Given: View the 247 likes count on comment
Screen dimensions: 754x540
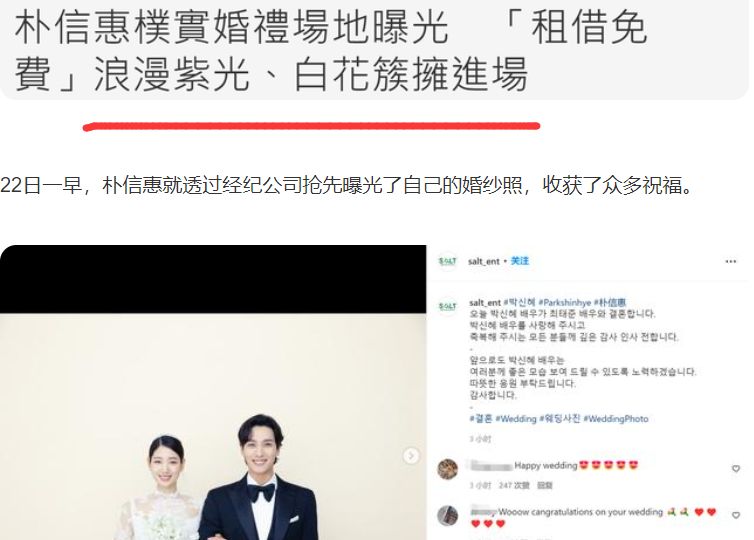Looking at the screenshot, I should (514, 486).
